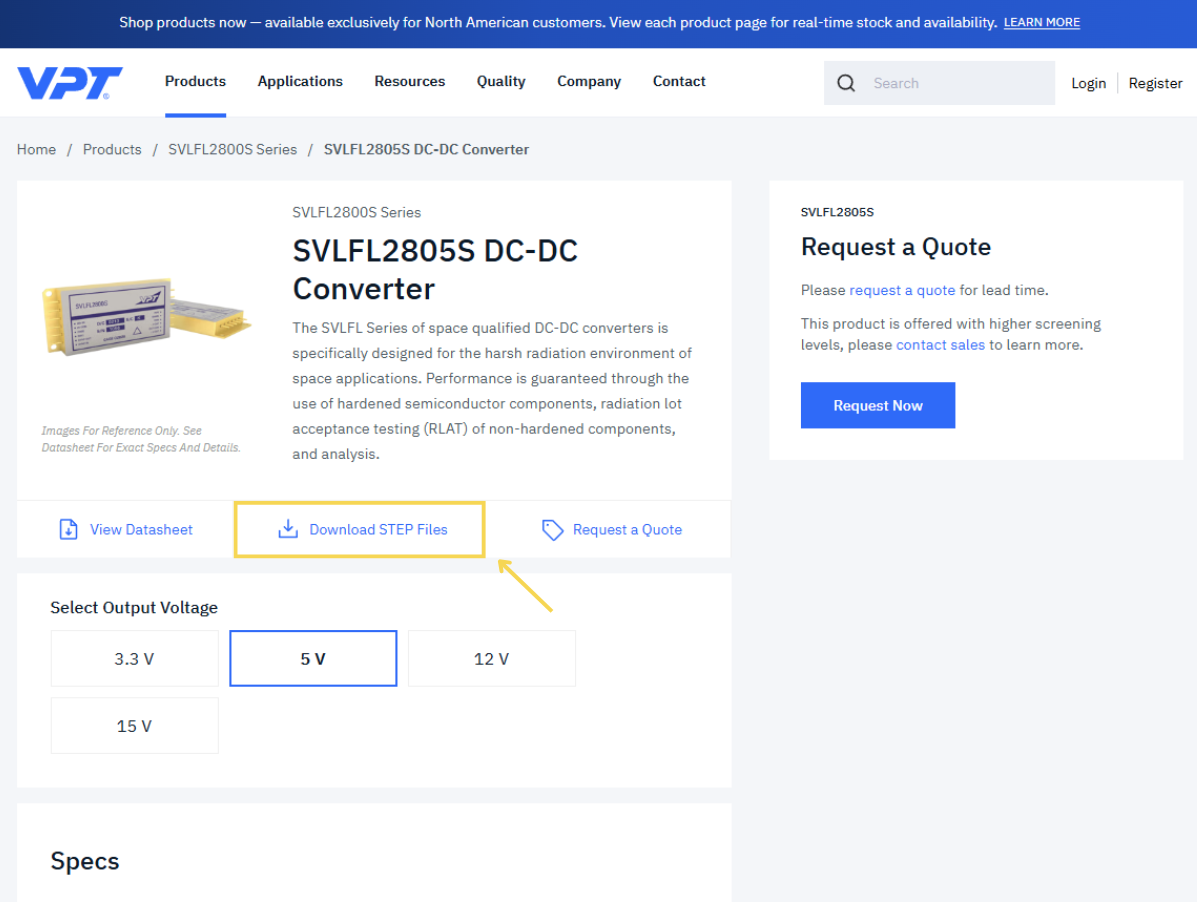Click the VPT logo
The image size is (1197, 902).
69,83
